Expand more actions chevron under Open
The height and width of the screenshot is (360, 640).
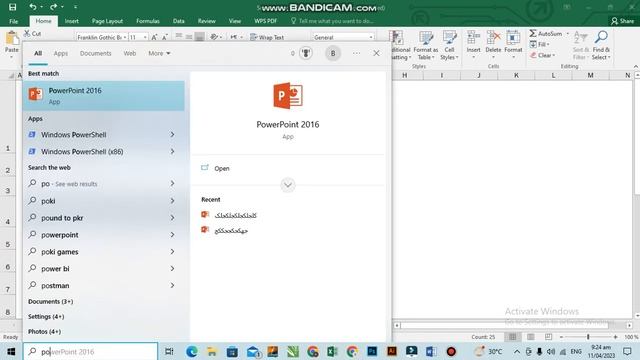288,185
